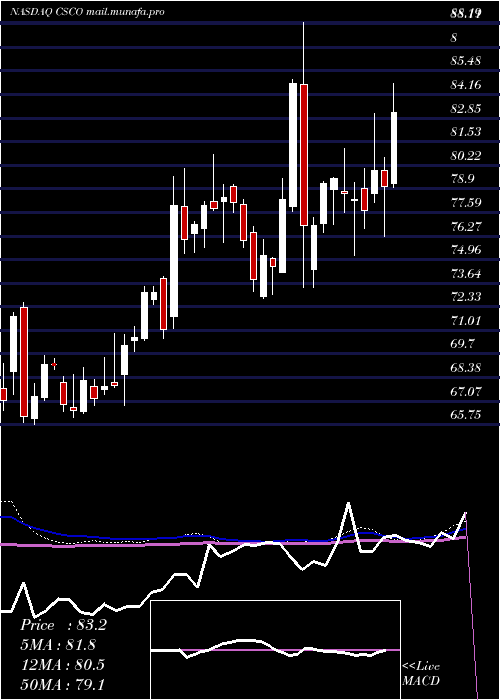Click the 82.85 price axis label
This screenshot has width=500, height=700.
pos(466,108)
